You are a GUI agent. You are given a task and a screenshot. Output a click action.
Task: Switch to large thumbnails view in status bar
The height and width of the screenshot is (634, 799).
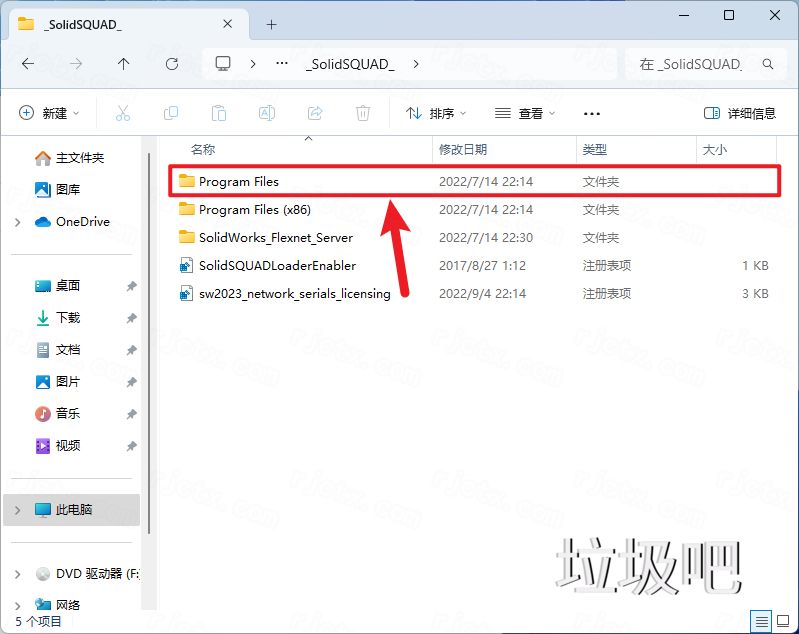[783, 621]
